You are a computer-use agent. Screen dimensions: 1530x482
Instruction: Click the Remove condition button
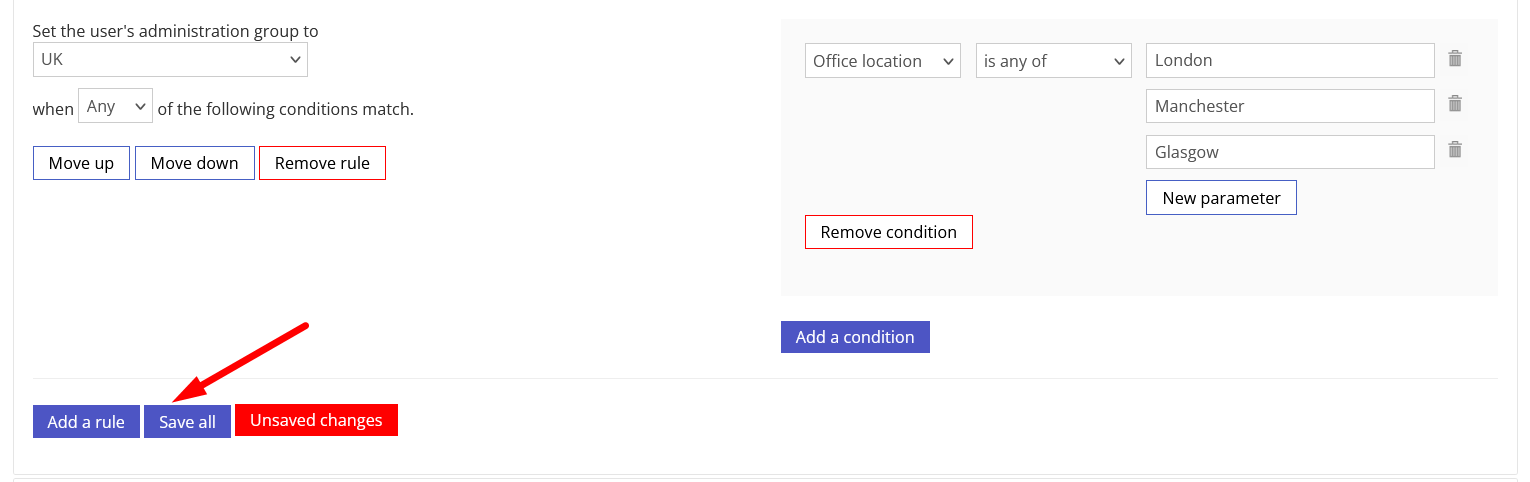(889, 232)
